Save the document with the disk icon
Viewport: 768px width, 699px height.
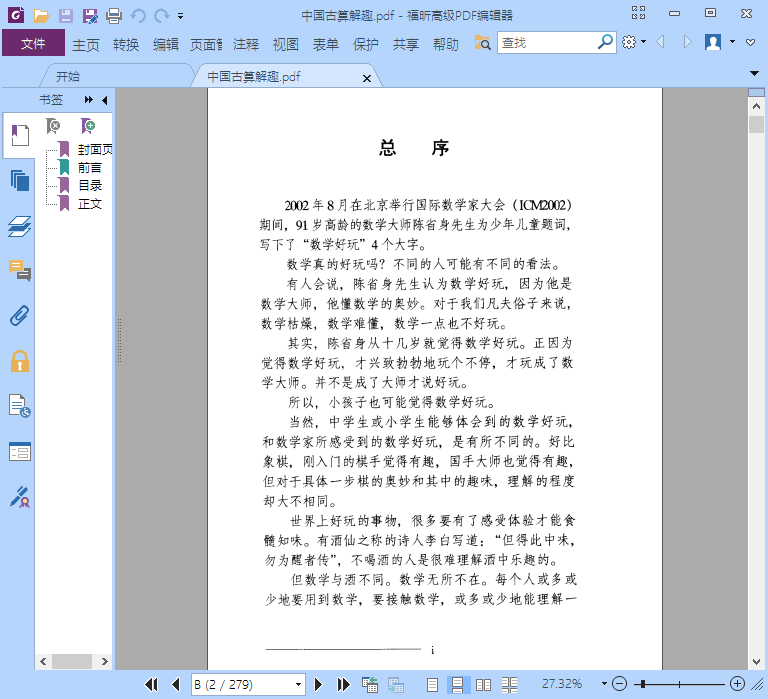66,16
